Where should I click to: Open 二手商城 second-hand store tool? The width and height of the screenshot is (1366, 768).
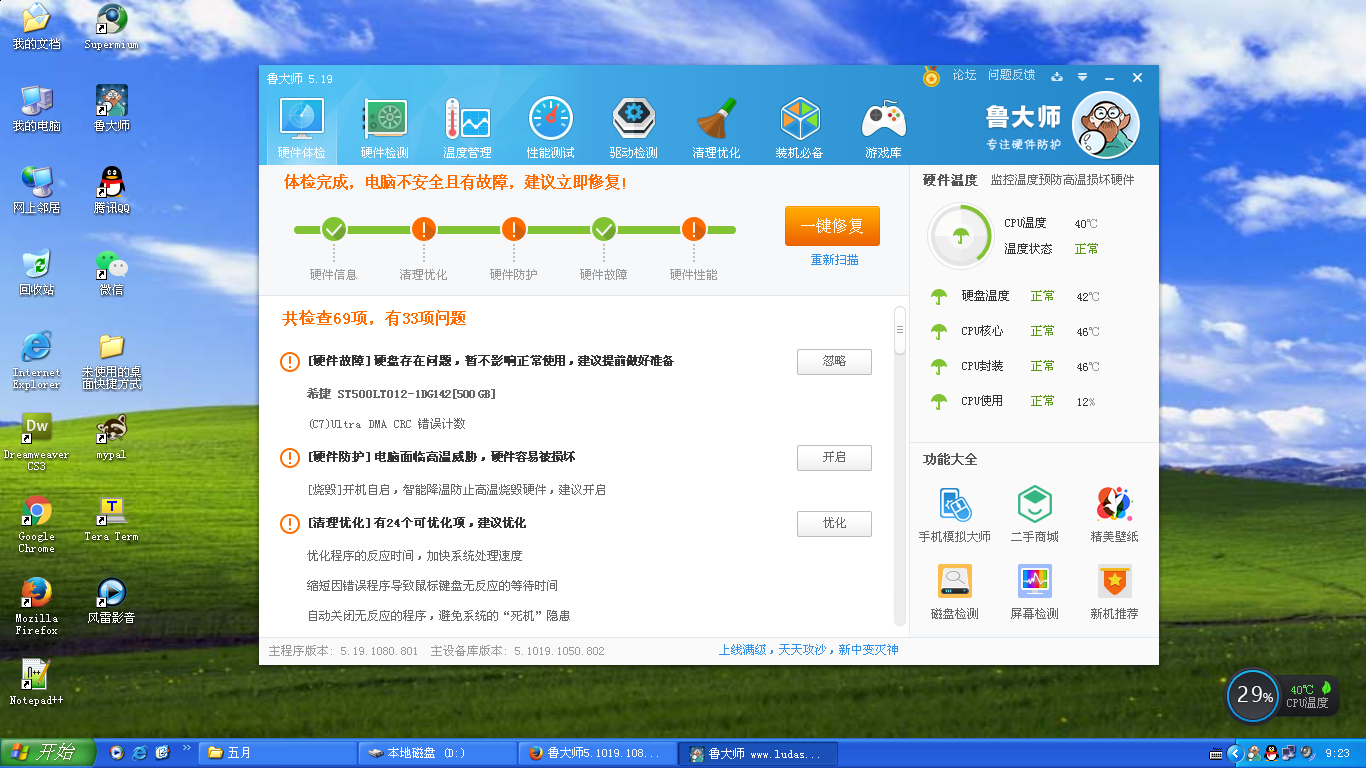point(1034,514)
